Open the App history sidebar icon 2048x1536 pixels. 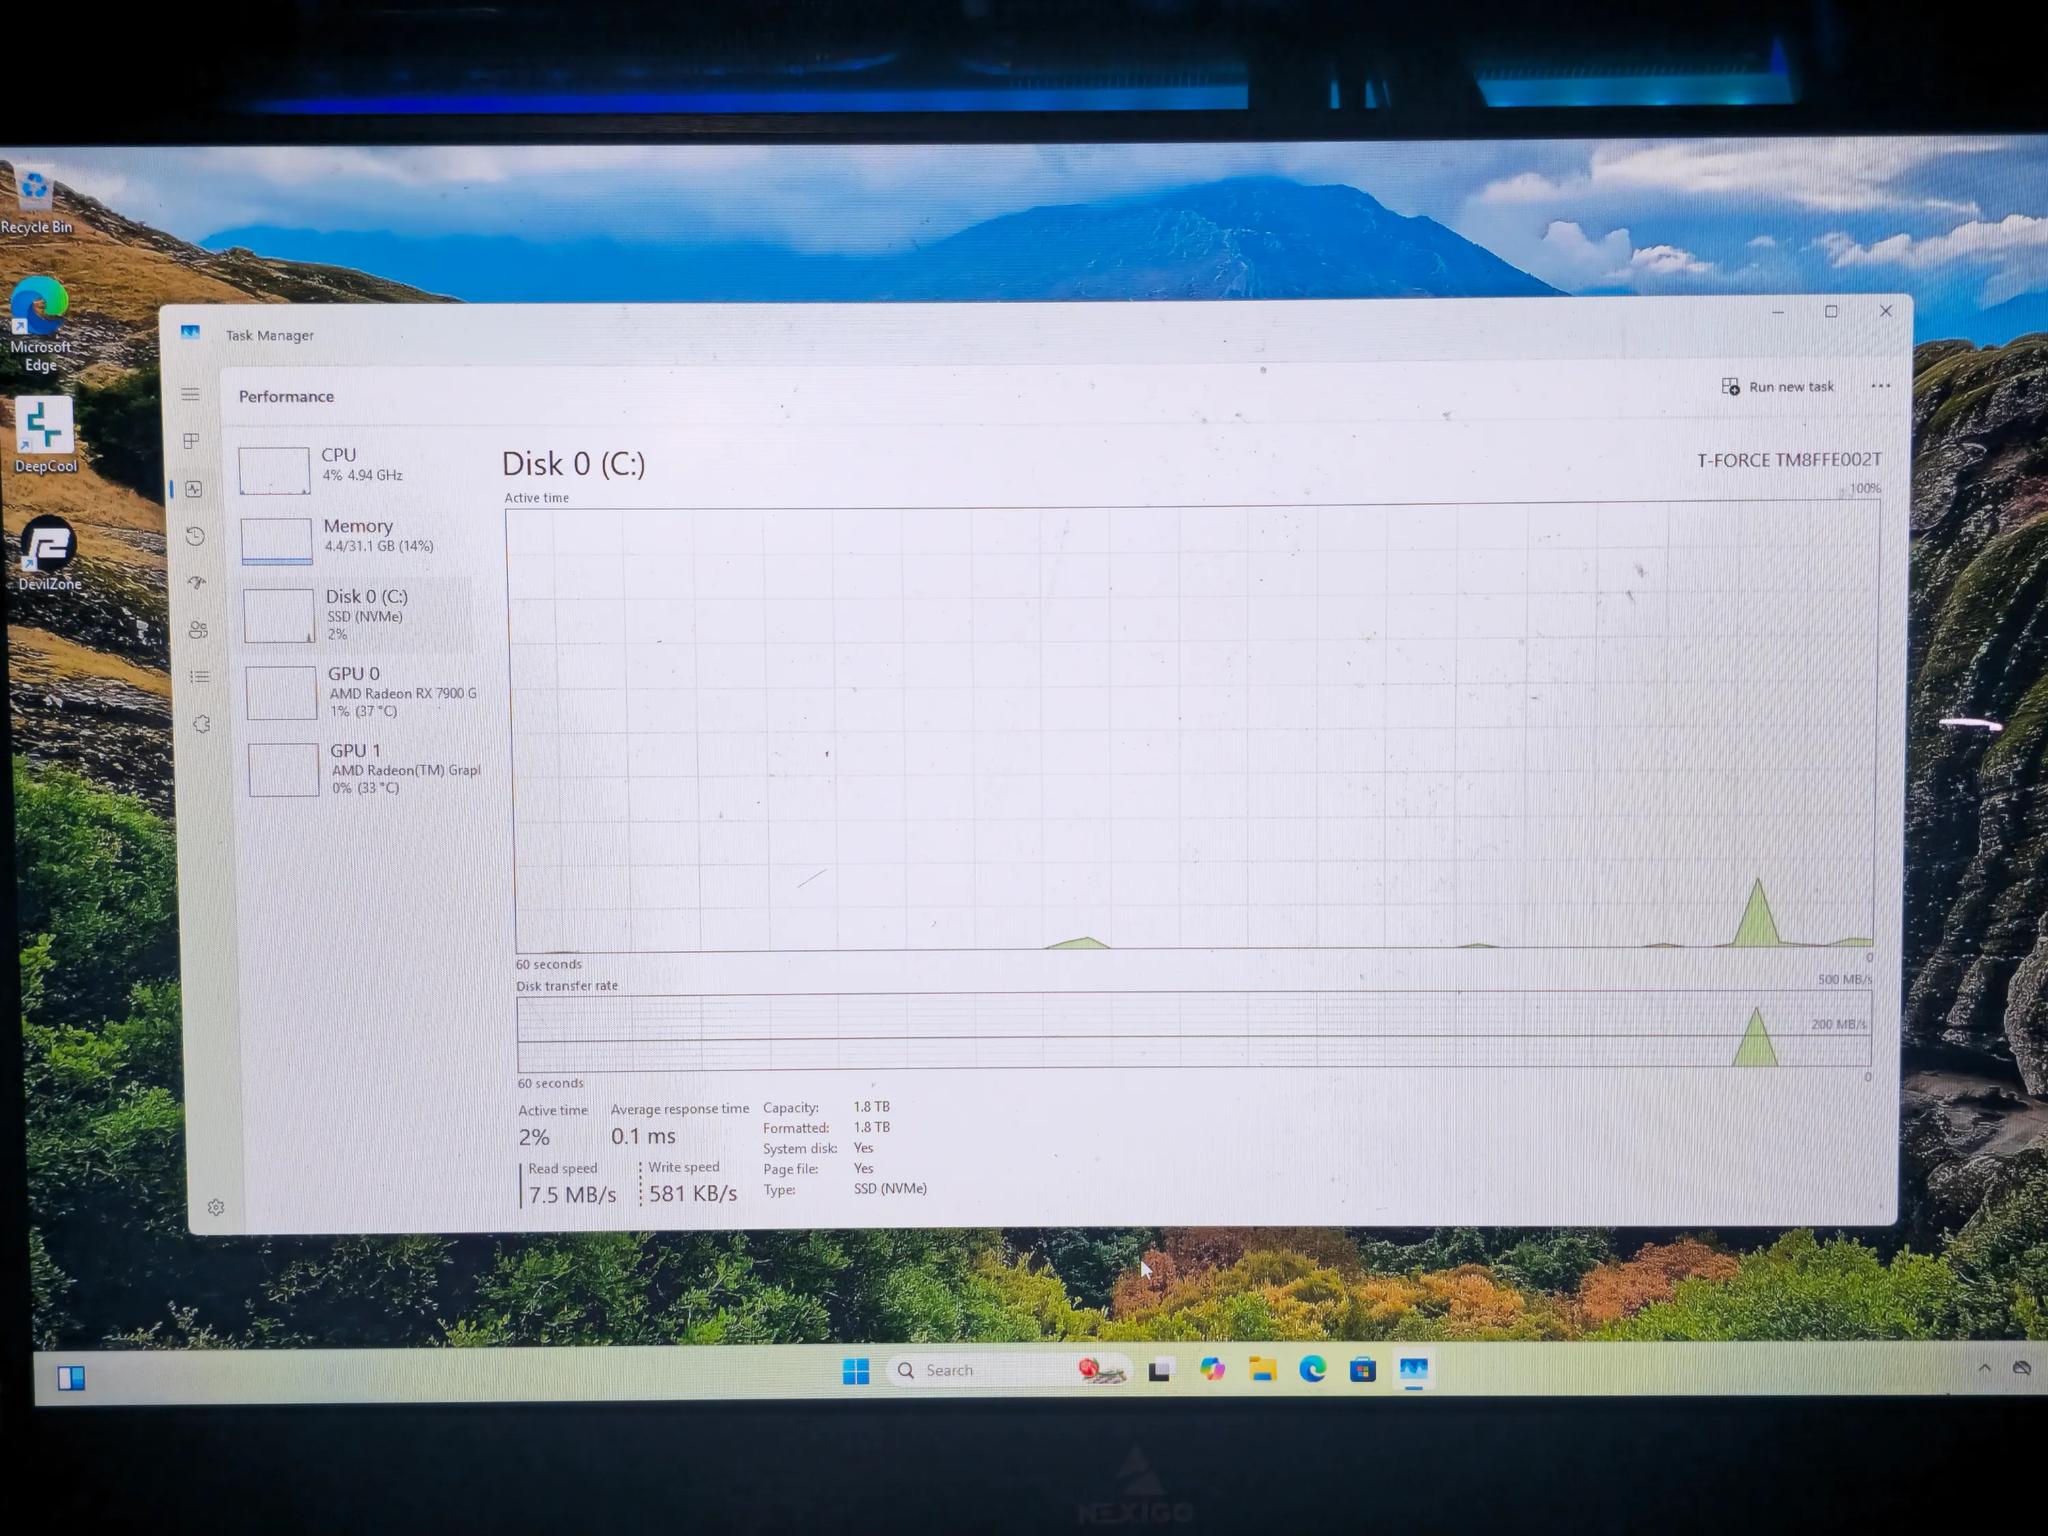196,536
